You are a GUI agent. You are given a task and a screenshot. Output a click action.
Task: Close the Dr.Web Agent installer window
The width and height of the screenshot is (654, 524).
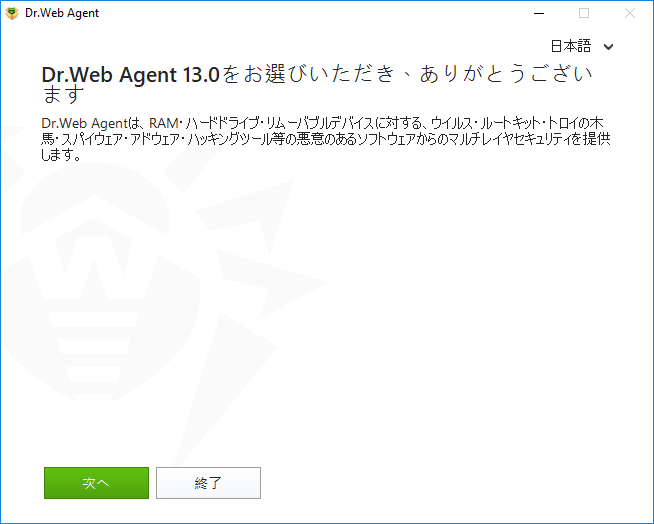[630, 13]
